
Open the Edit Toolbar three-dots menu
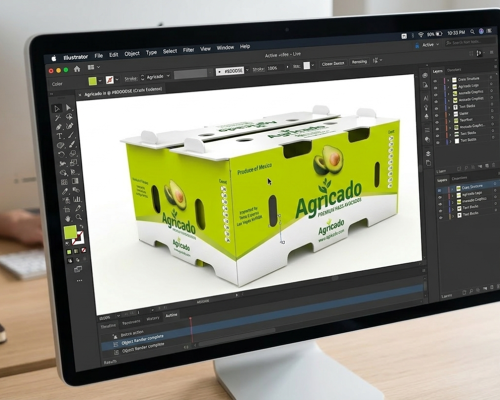(x=80, y=281)
